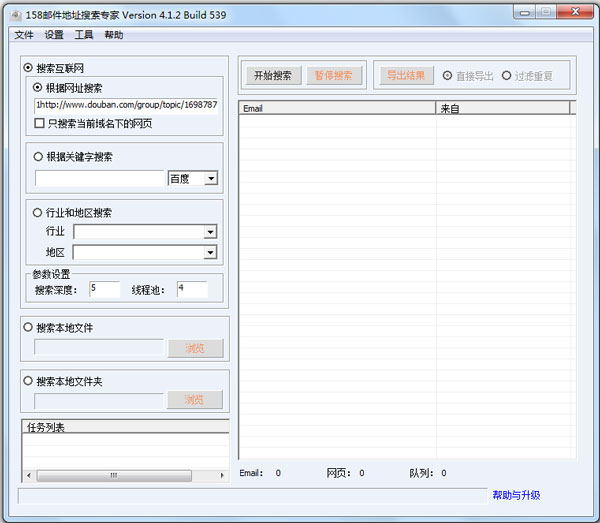Click the 开始搜索 button
The image size is (600, 523).
[273, 76]
